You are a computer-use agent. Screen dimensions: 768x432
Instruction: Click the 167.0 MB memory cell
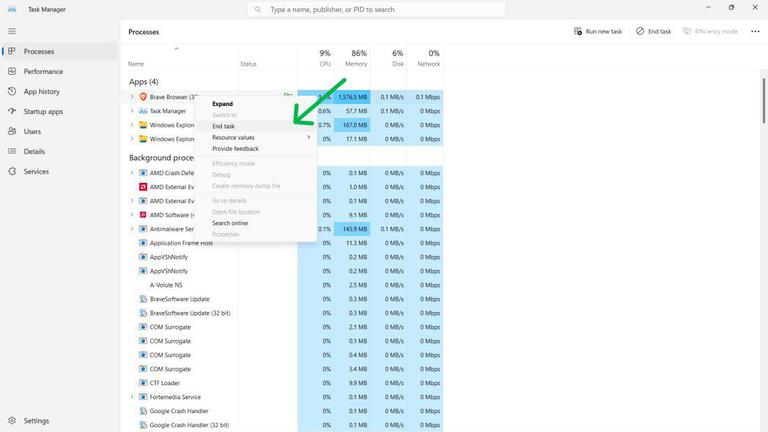click(x=352, y=125)
